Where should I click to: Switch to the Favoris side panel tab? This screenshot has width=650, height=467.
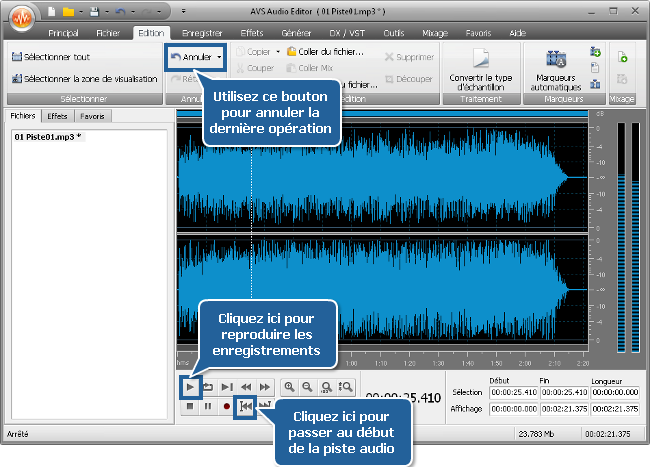coord(93,117)
